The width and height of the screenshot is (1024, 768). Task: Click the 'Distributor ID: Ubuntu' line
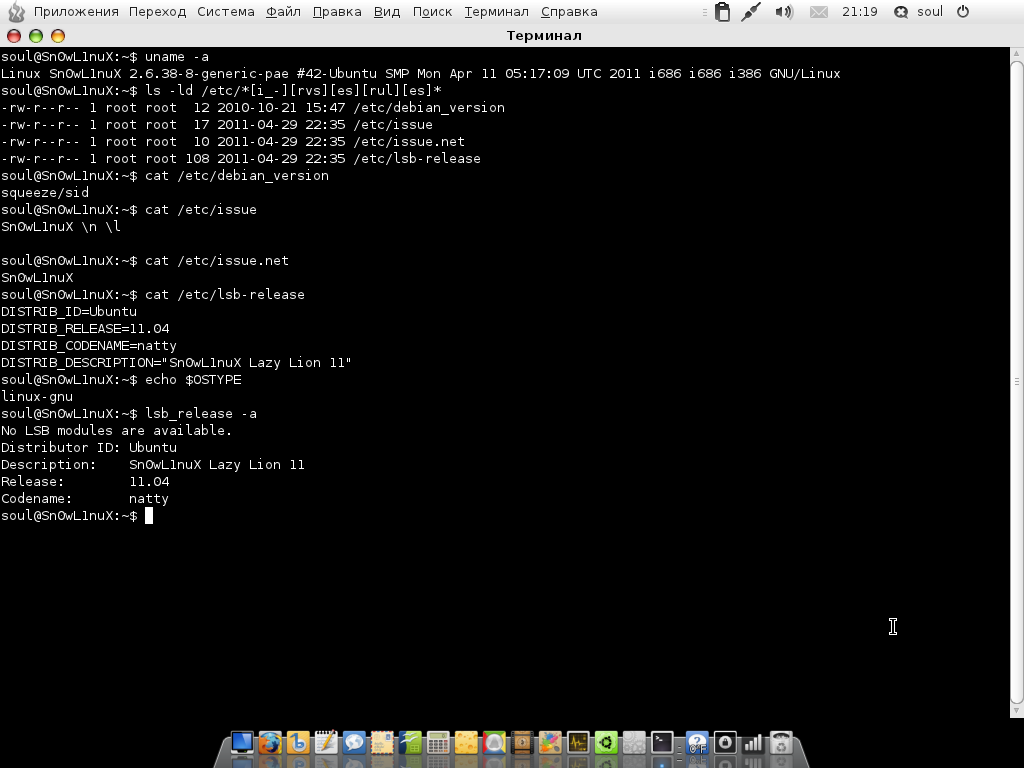(x=89, y=447)
